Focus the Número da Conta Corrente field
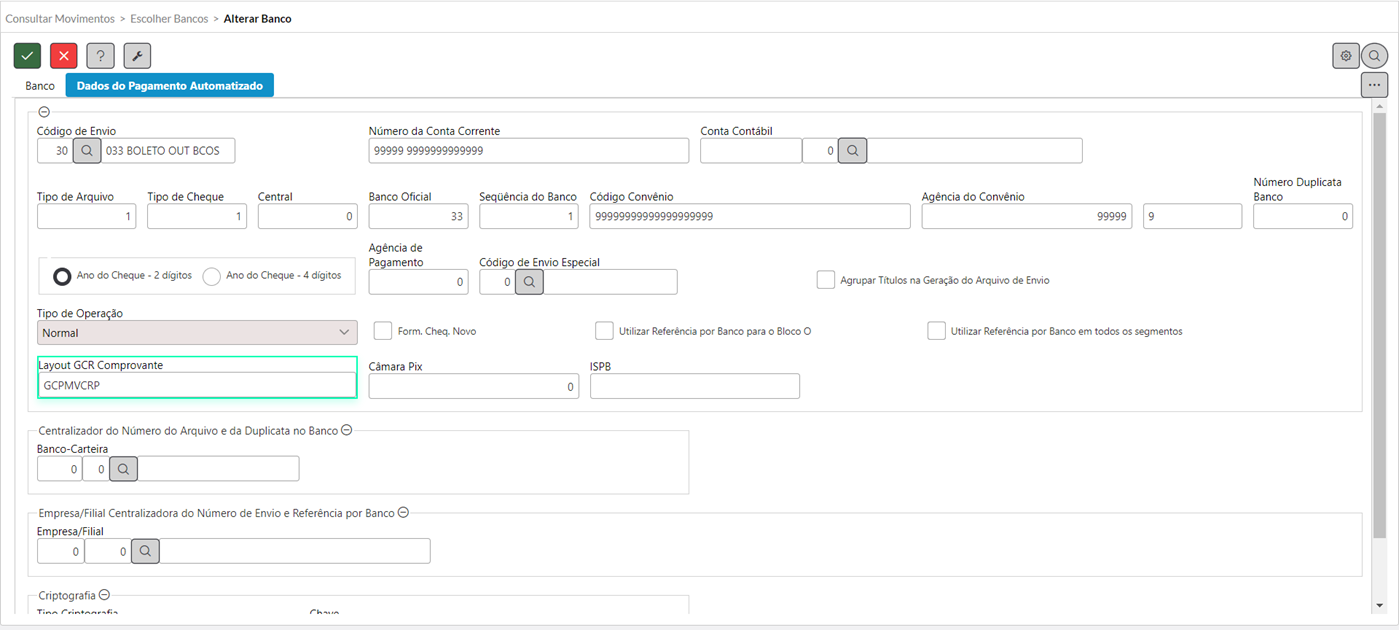The image size is (1399, 630). click(529, 150)
